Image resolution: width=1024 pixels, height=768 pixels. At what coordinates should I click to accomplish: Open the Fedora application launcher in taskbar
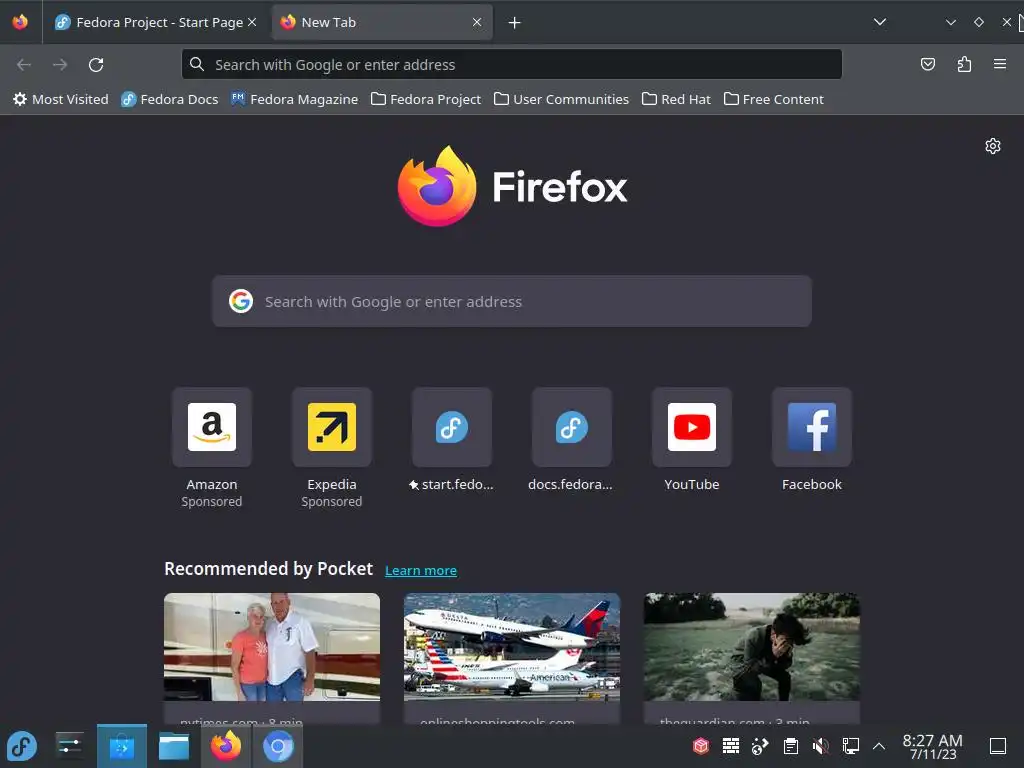coord(22,746)
